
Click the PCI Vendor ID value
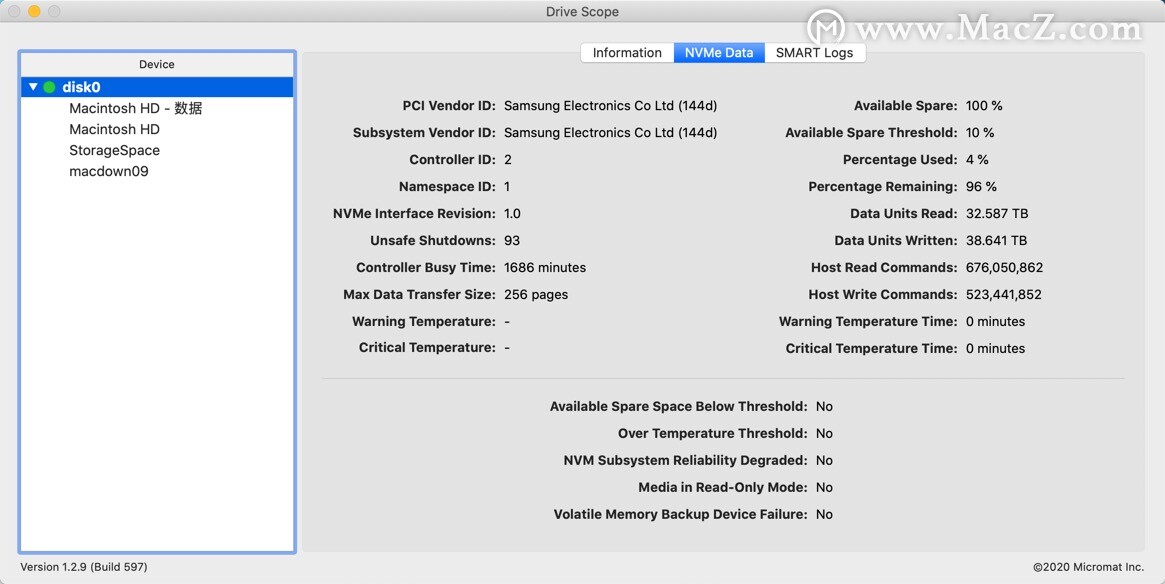click(x=611, y=106)
